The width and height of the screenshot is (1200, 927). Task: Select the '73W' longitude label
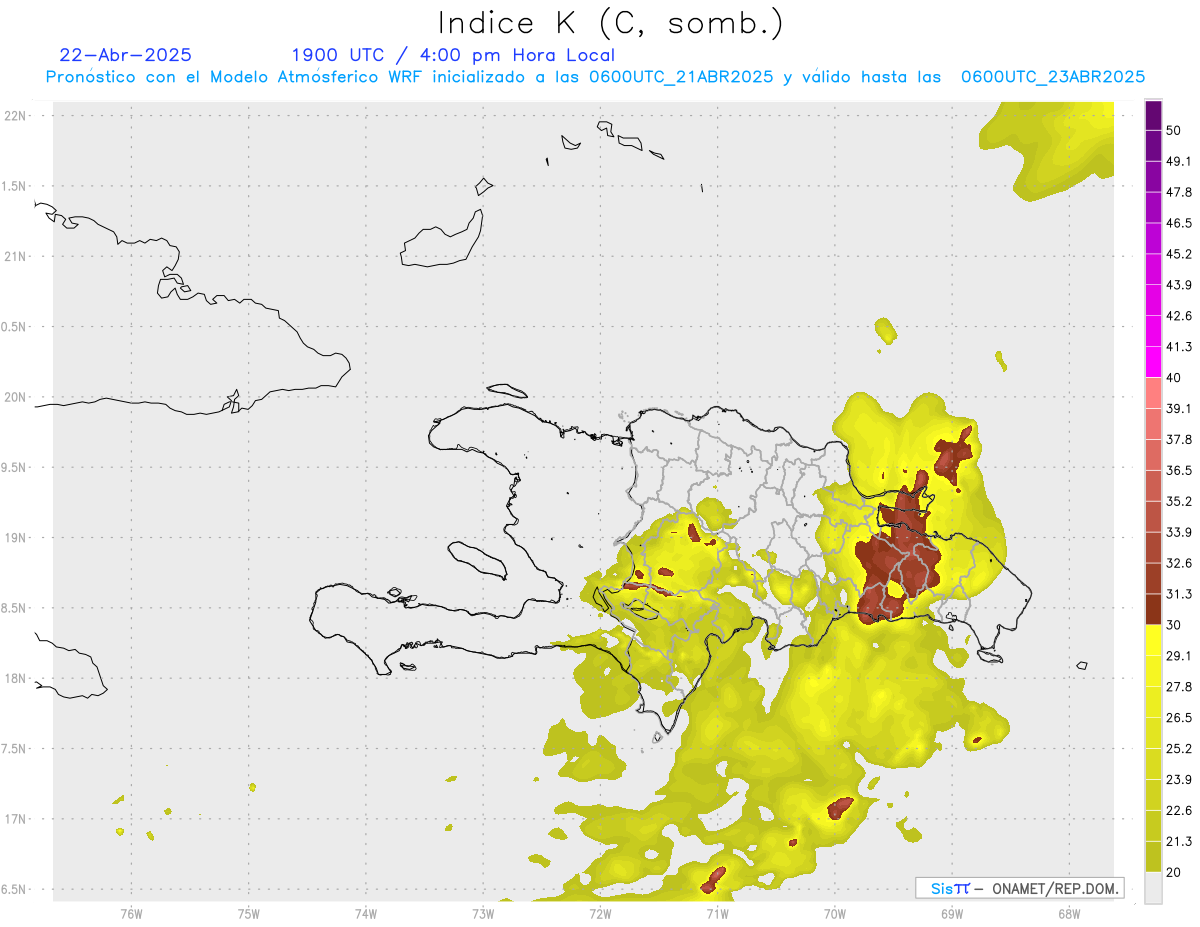click(483, 914)
